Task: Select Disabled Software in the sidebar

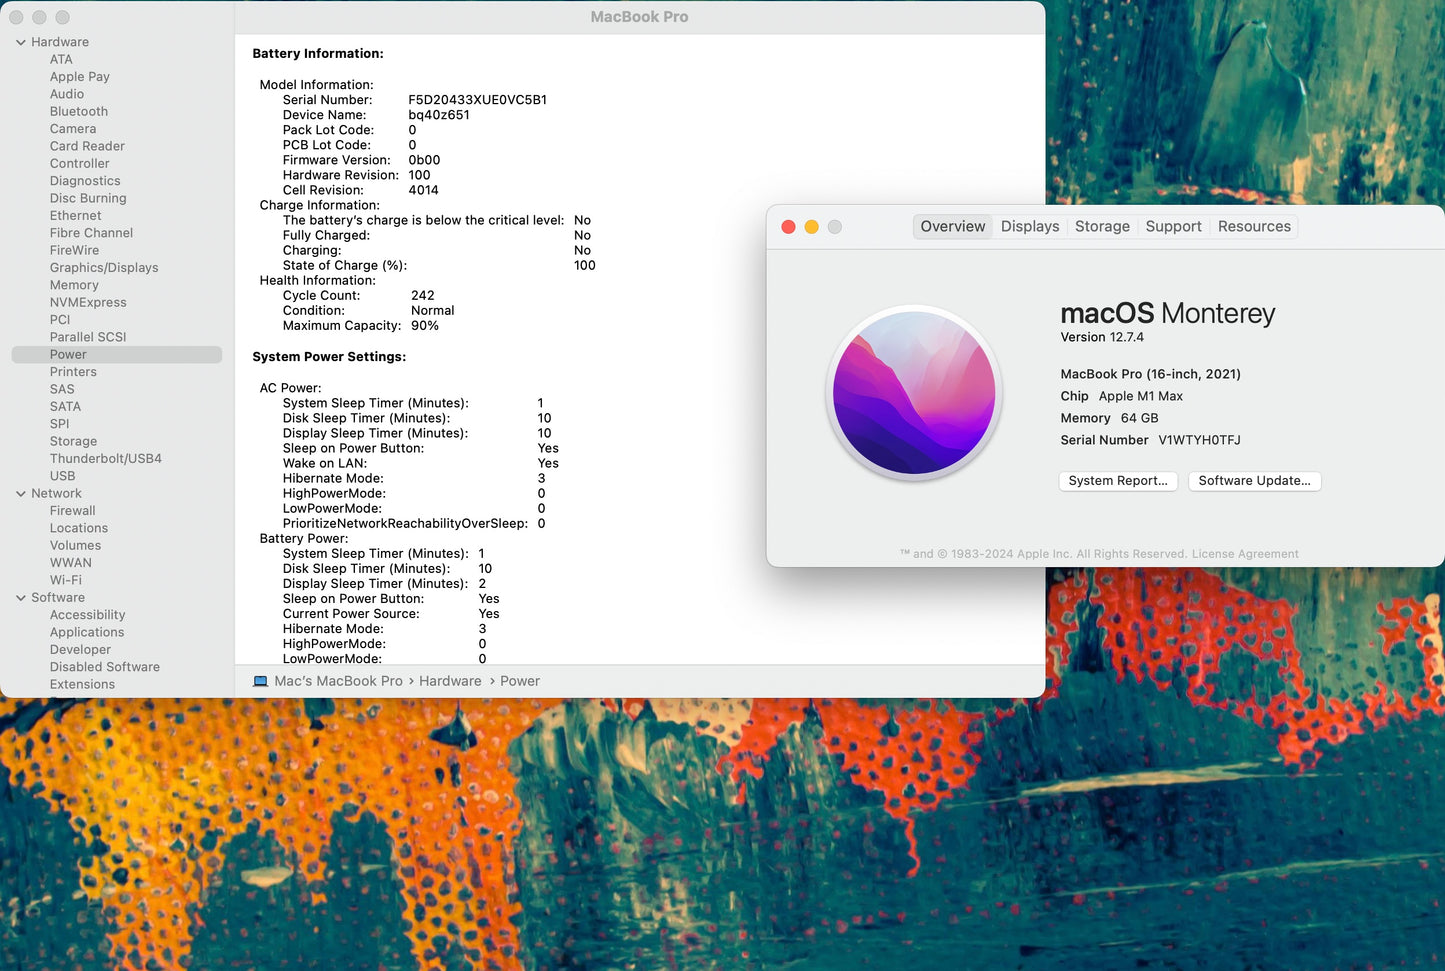Action: (x=105, y=667)
